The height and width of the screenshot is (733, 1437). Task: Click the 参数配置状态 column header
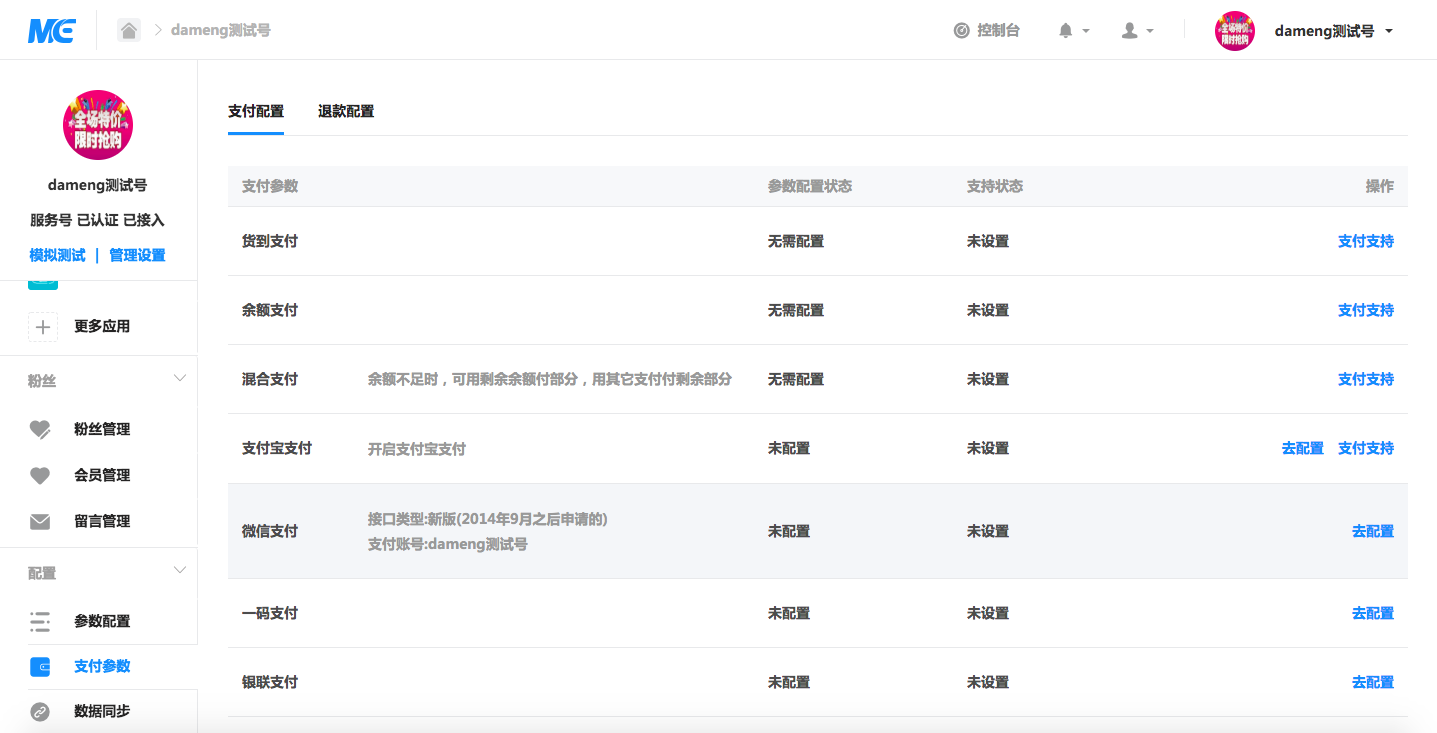tap(810, 186)
